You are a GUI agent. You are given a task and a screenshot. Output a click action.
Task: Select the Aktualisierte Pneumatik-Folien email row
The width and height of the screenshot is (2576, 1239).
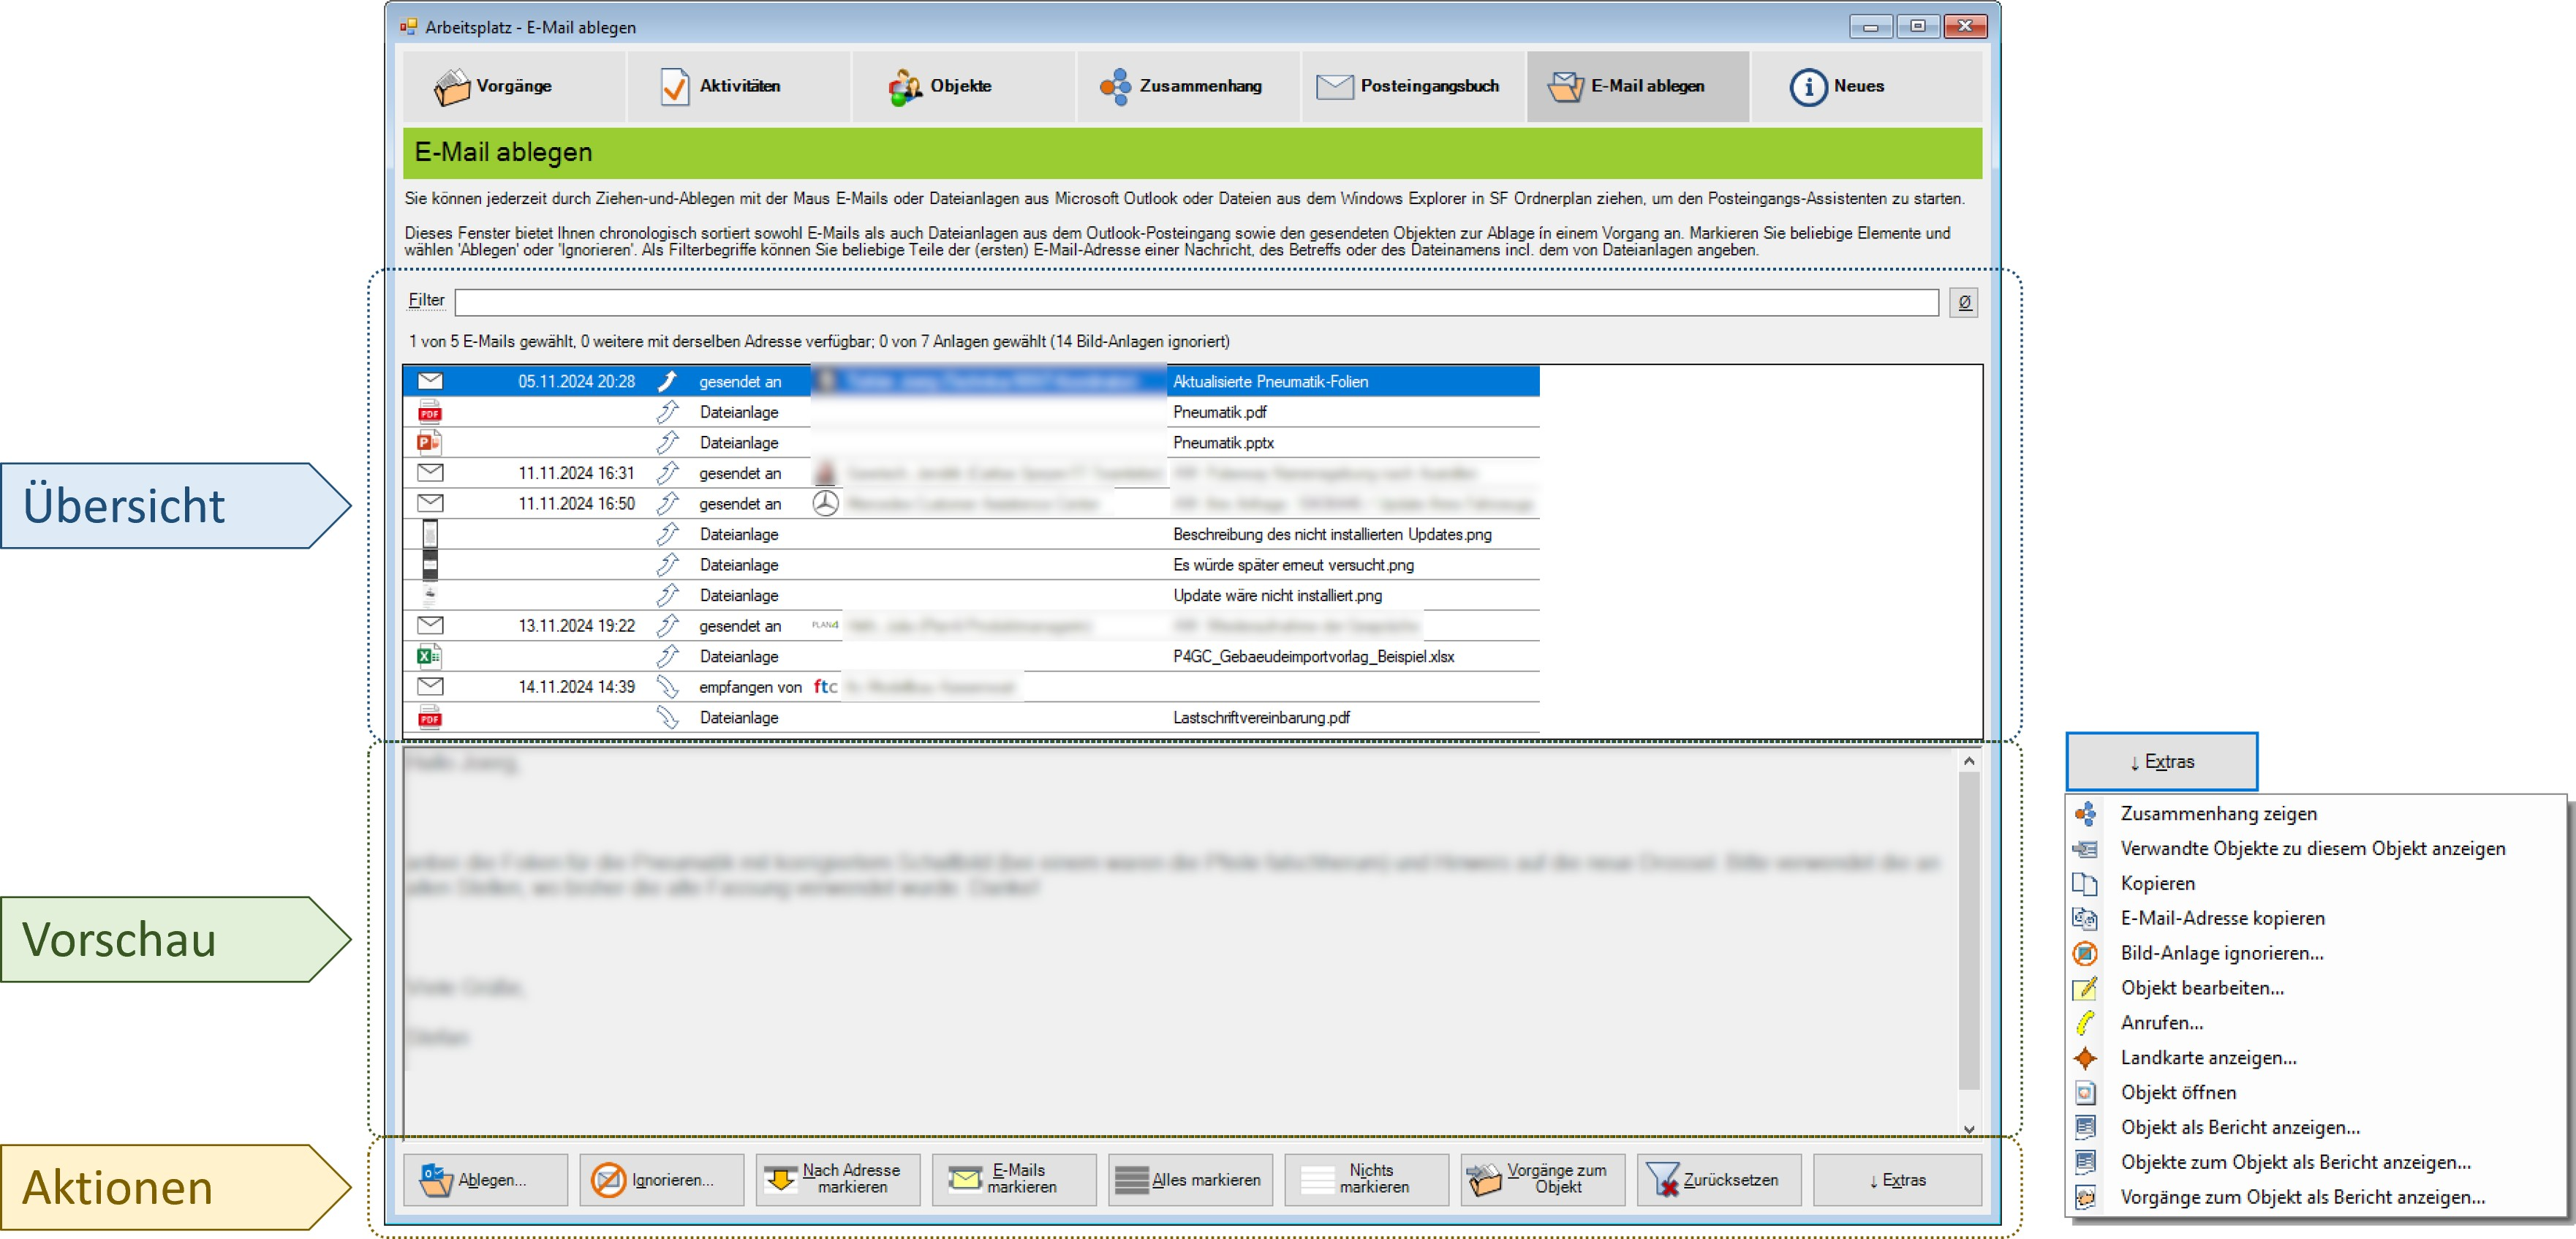(x=970, y=381)
